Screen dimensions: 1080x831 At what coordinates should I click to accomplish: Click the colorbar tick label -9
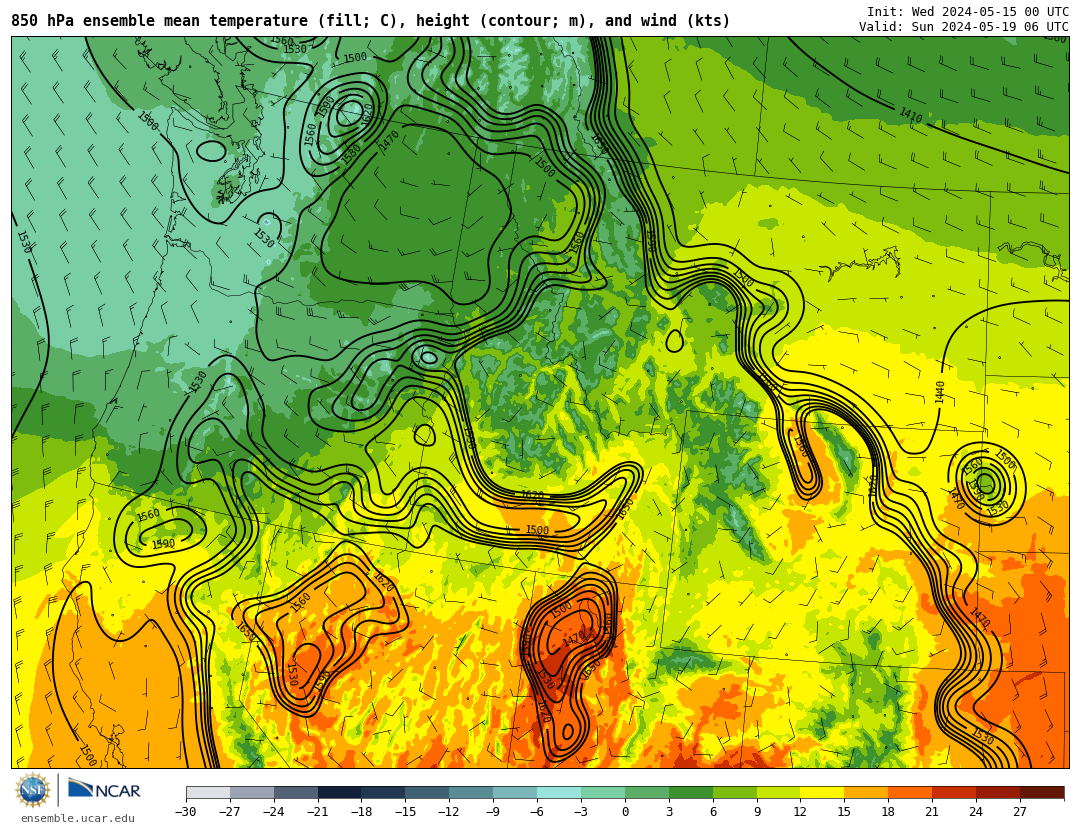[x=492, y=812]
